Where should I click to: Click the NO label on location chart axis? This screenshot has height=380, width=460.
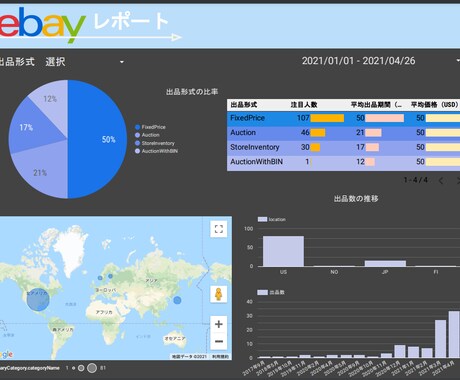(334, 272)
